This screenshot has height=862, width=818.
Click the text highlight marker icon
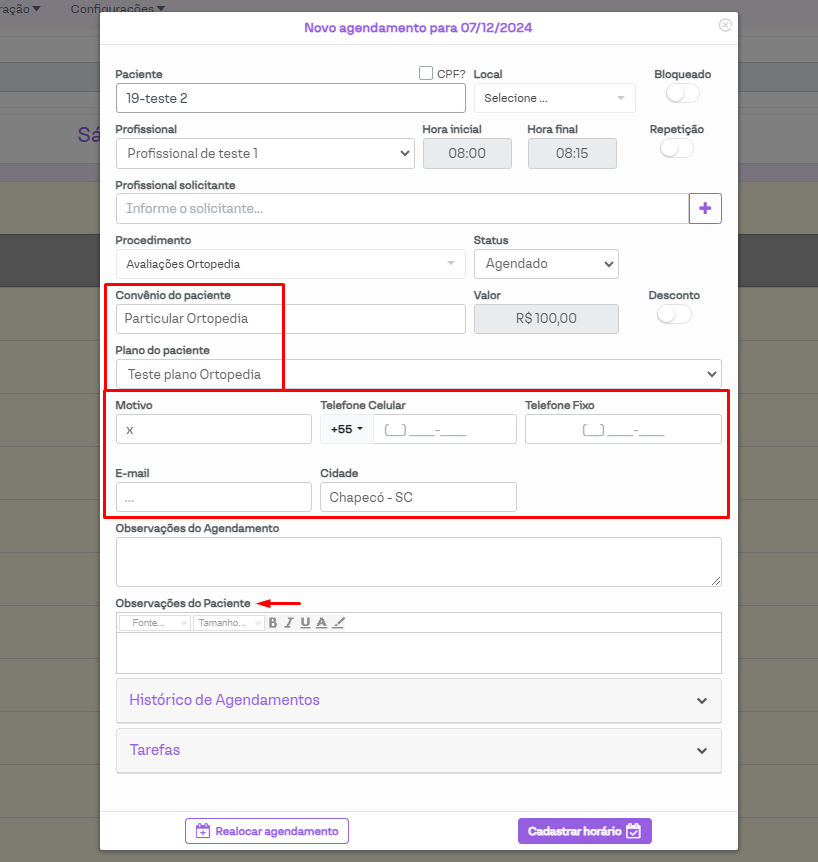click(x=338, y=623)
